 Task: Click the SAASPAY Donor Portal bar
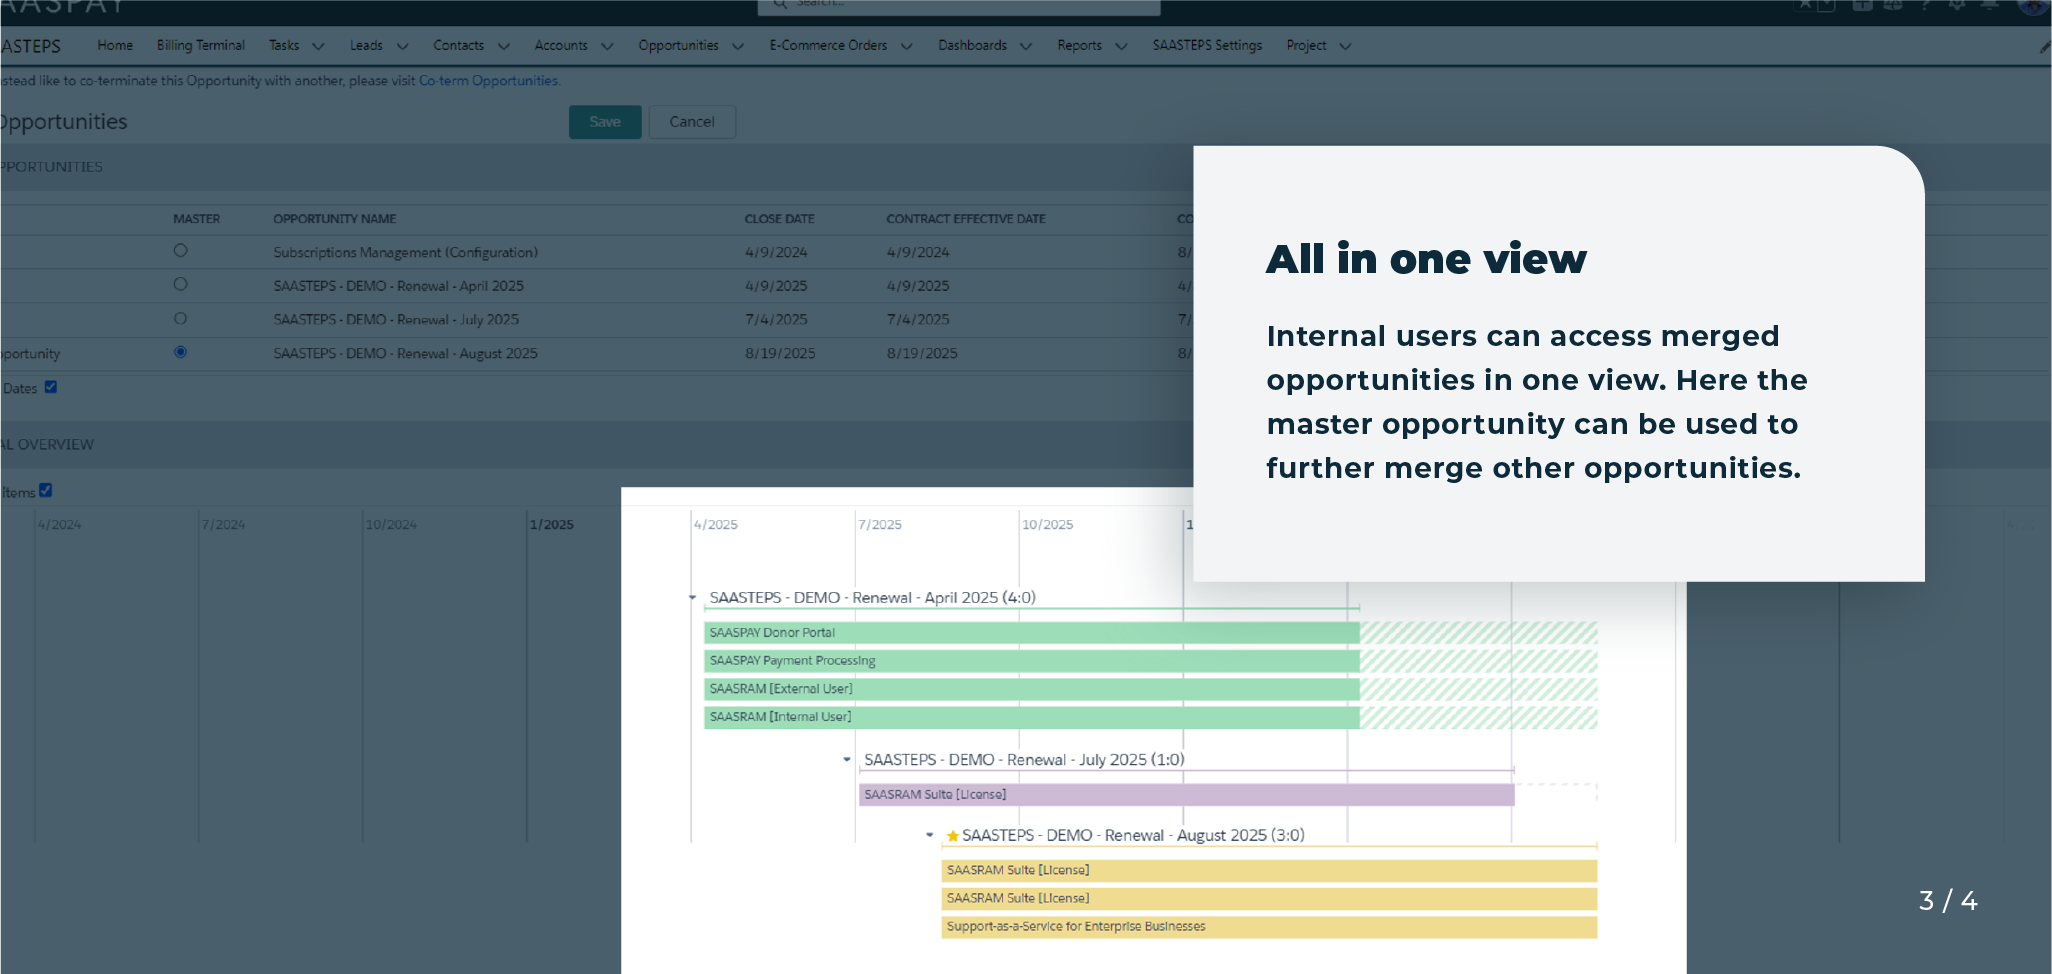[1032, 633]
